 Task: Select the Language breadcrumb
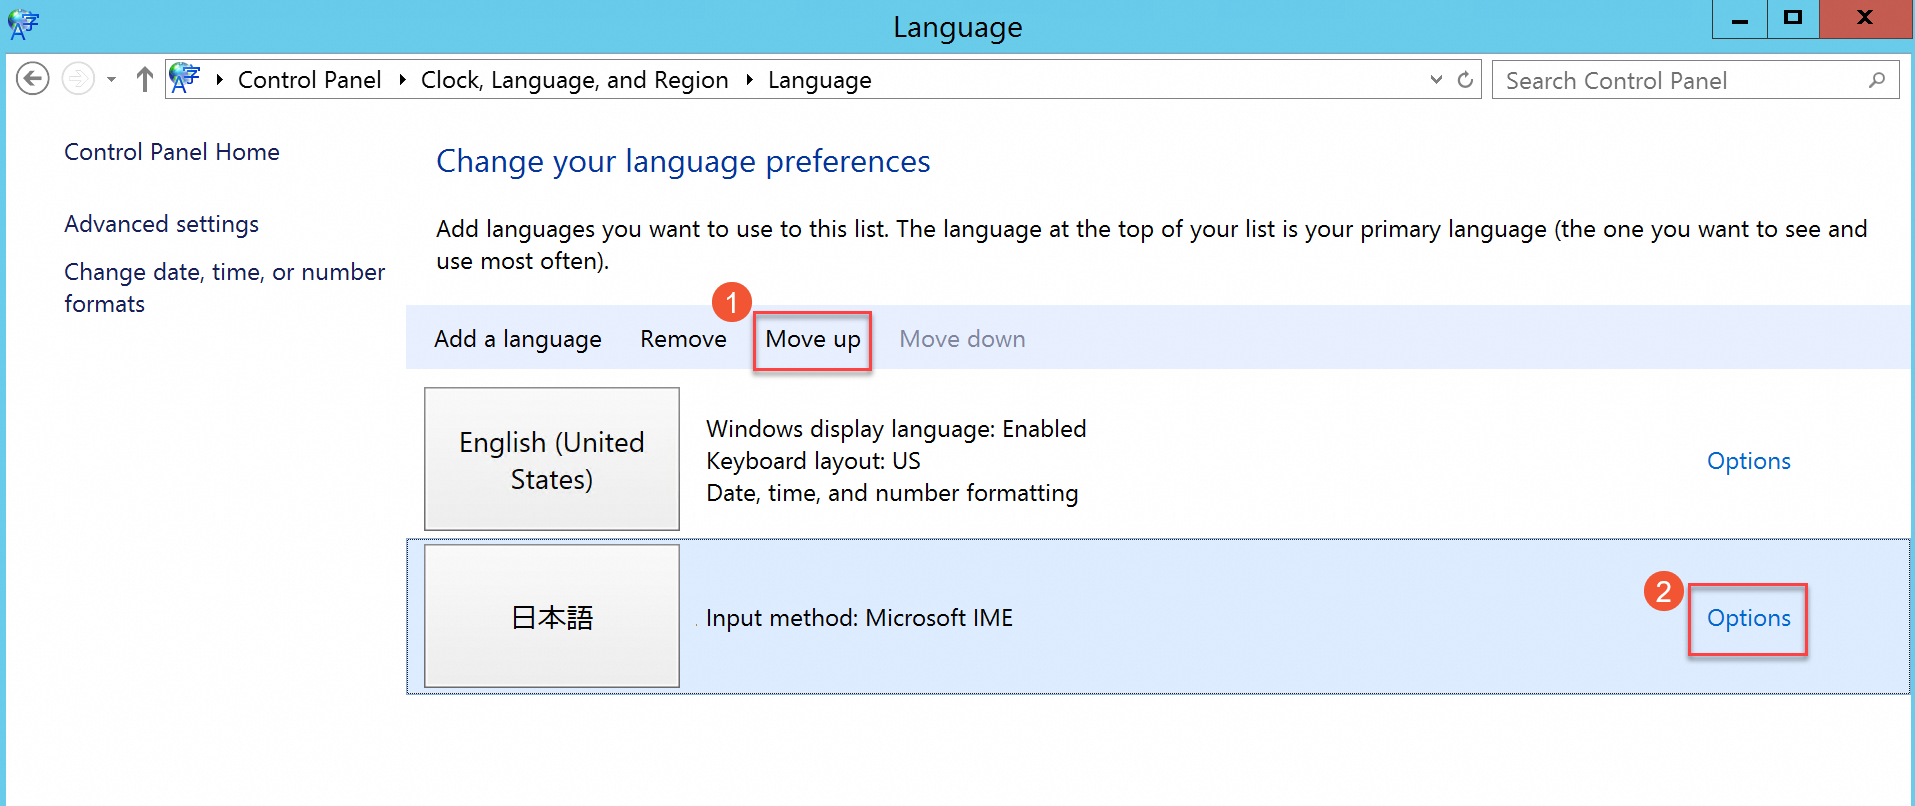click(x=819, y=80)
